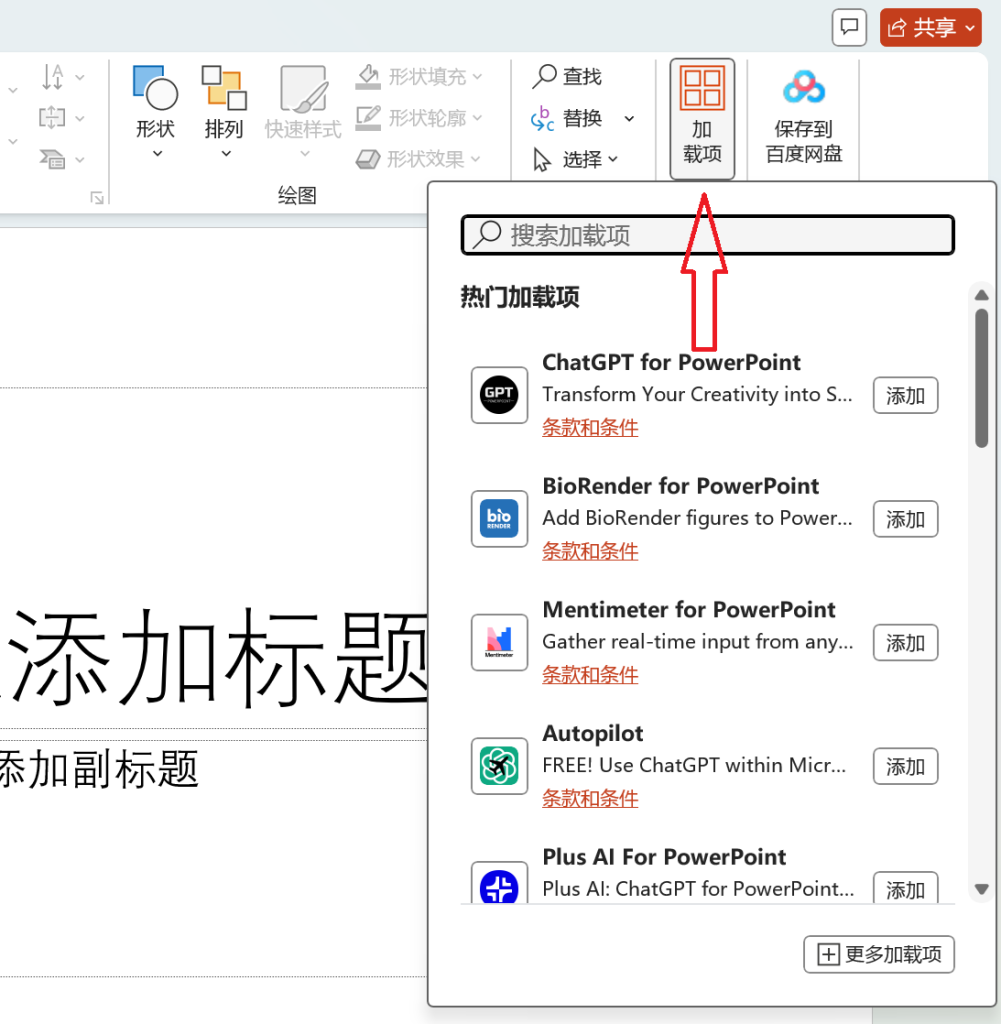Open the Shapes gallery icon
The image size is (1001, 1024).
coord(155,88)
